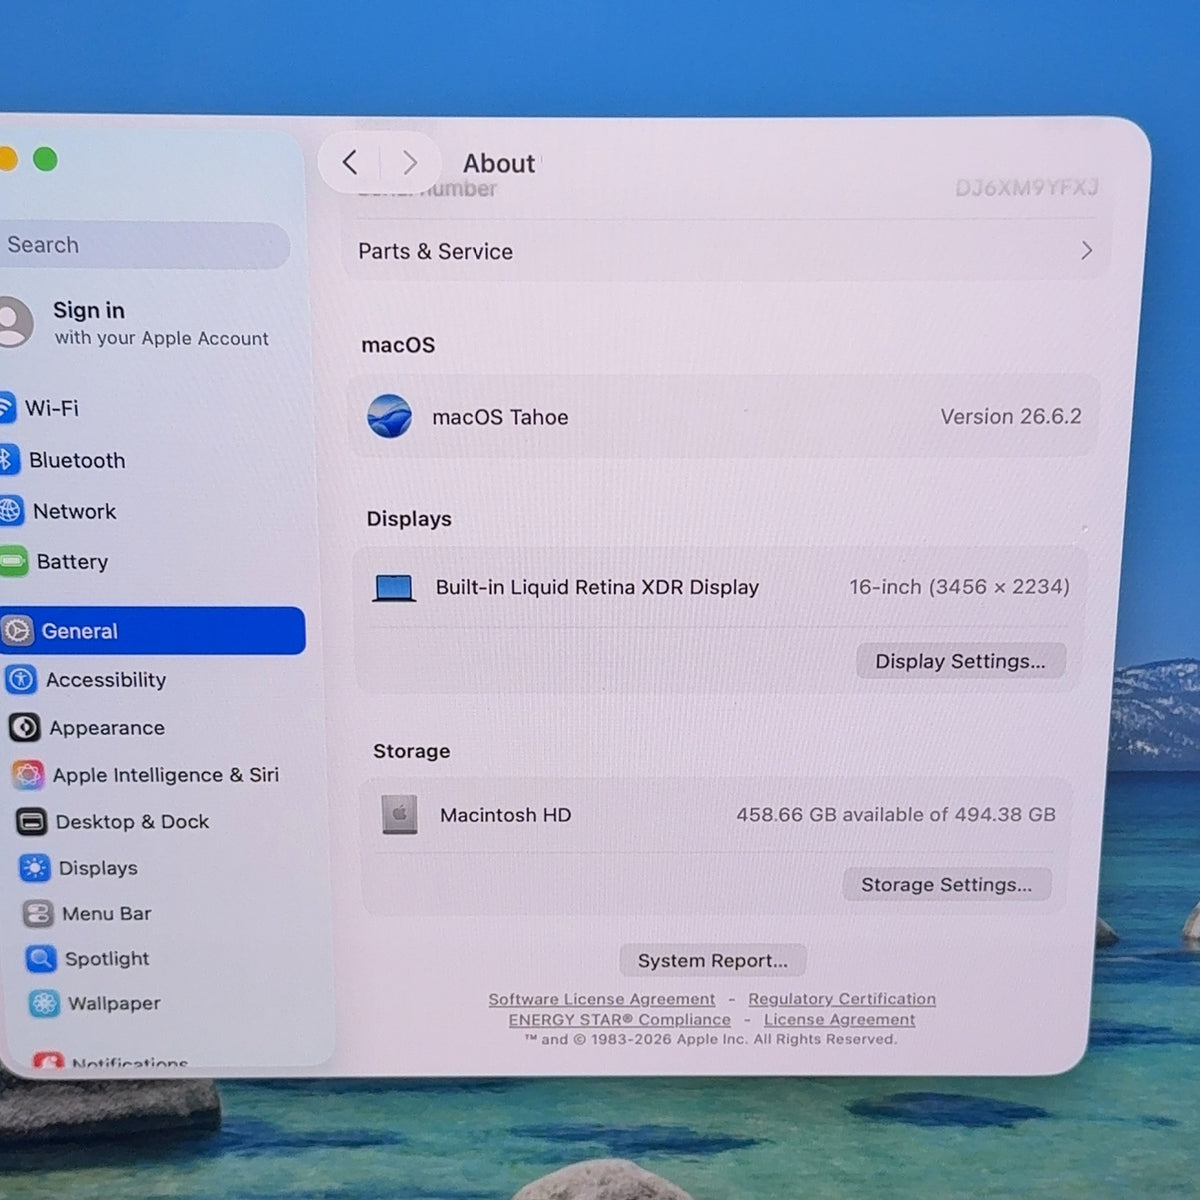The height and width of the screenshot is (1200, 1200).
Task: Select Bluetooth in the sidebar
Action: click(x=77, y=461)
